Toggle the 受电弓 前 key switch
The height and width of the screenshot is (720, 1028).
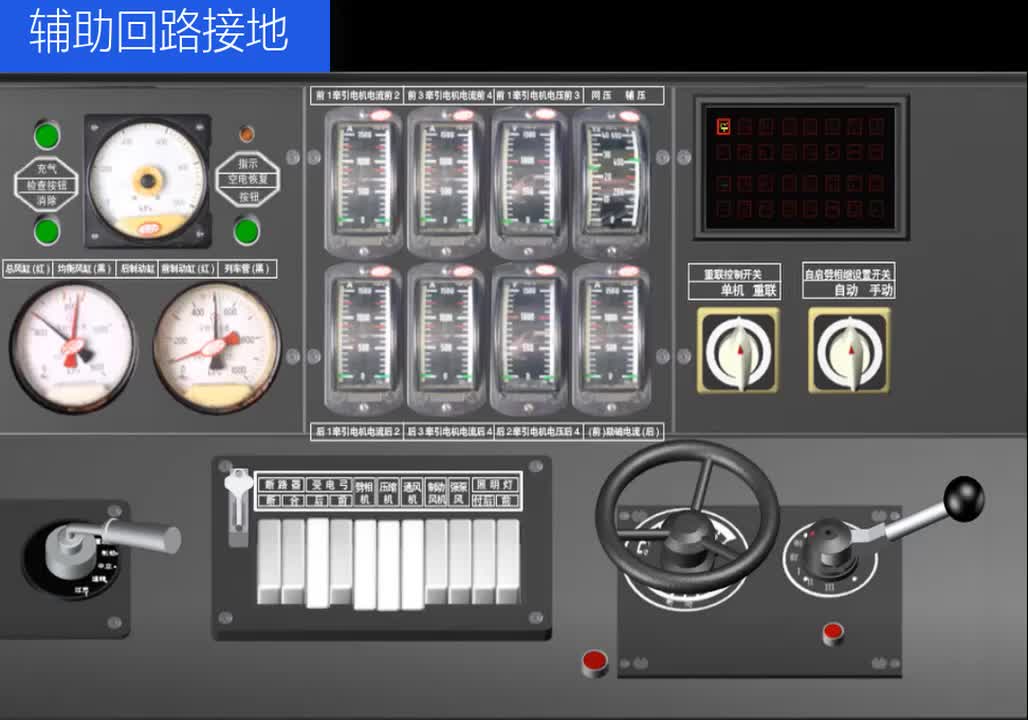pos(341,561)
